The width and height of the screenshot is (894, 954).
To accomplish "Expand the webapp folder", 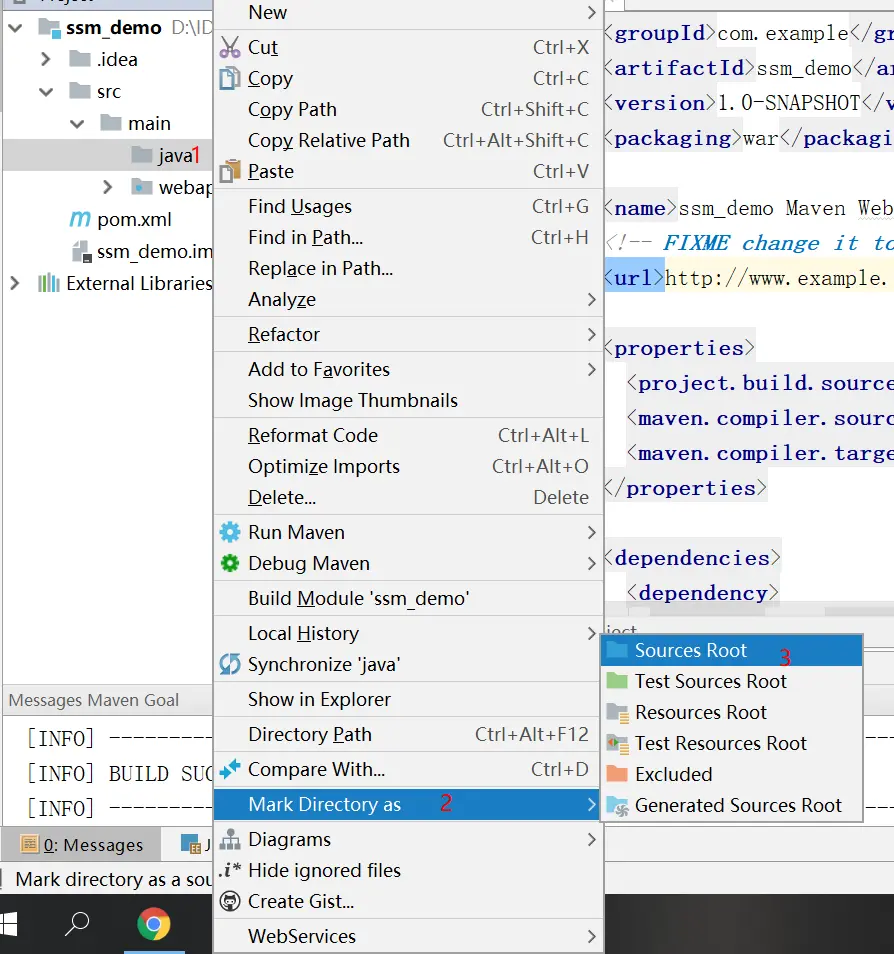I will point(108,187).
